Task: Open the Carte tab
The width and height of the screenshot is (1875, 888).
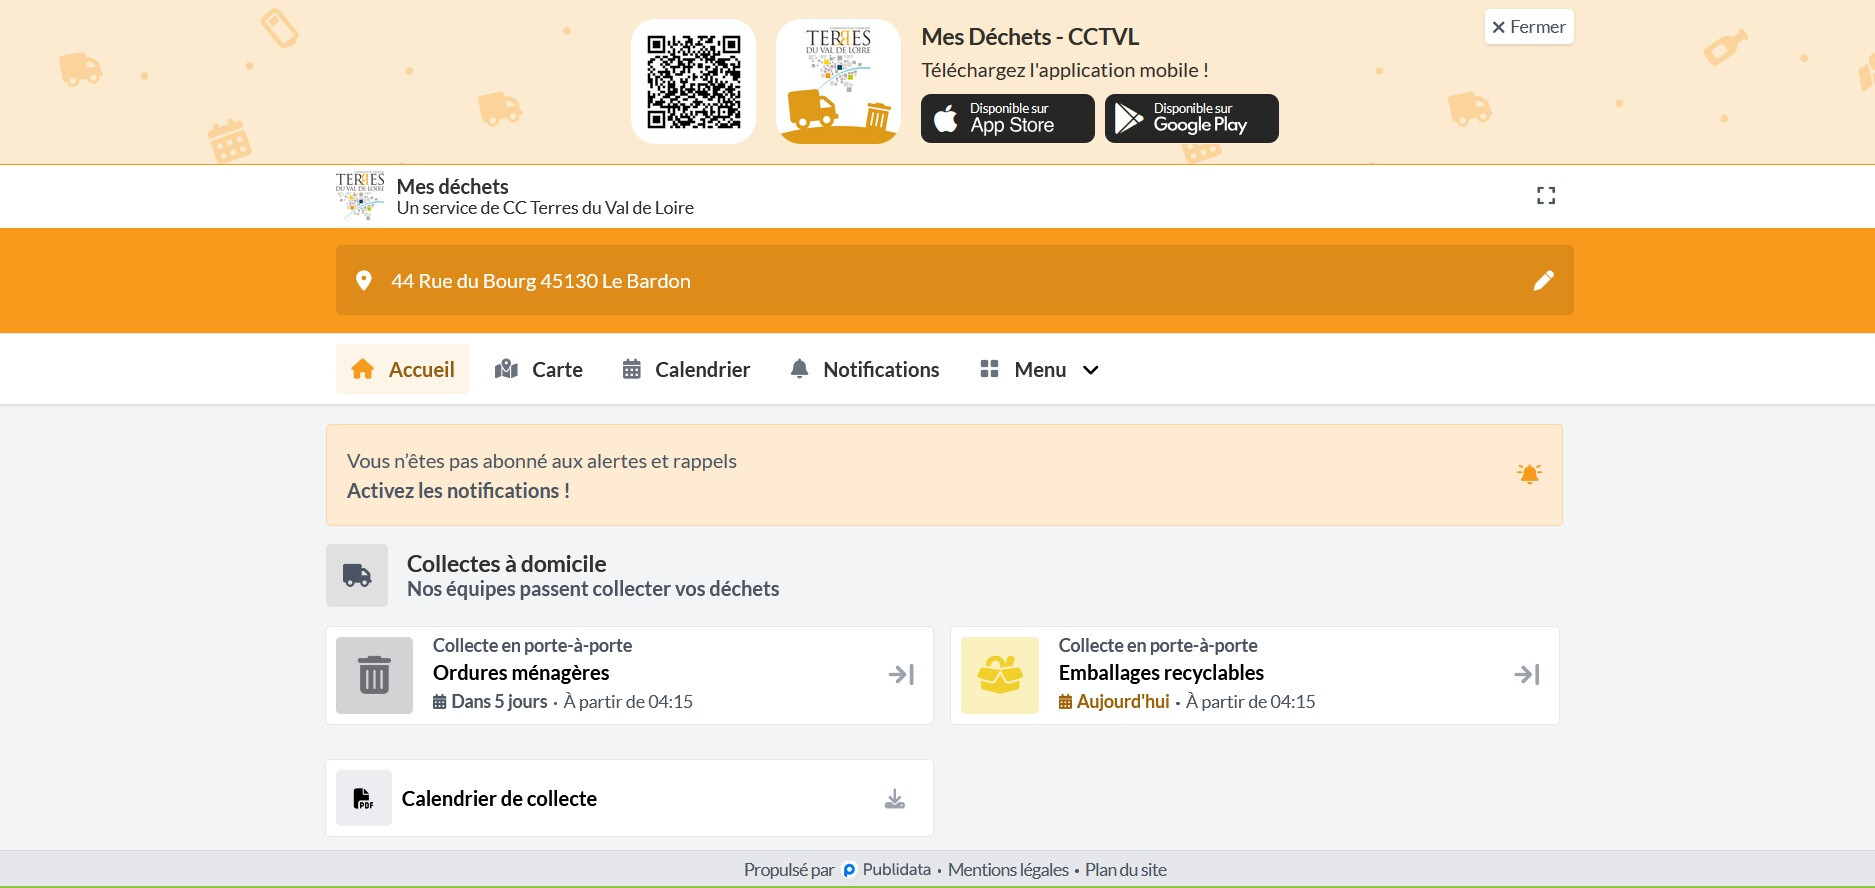Action: [539, 370]
